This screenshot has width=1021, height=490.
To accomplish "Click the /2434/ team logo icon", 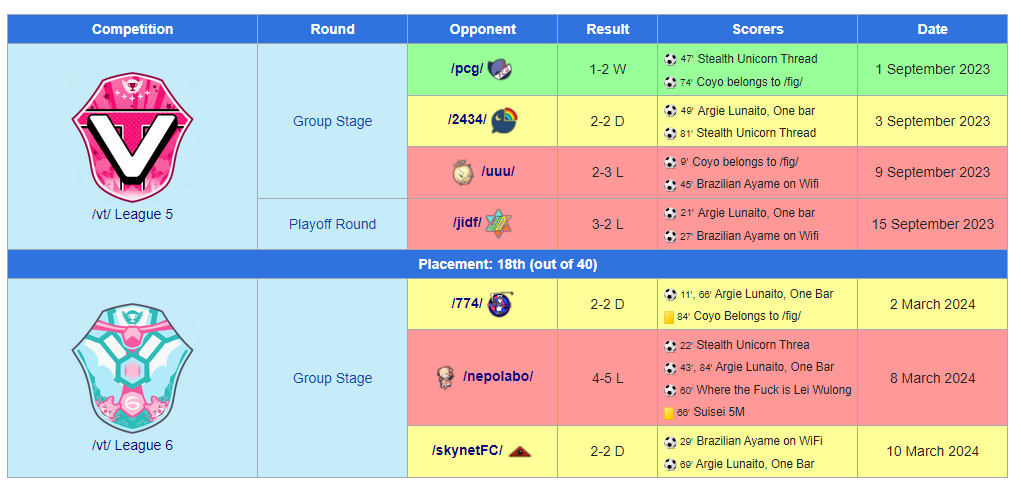I will click(x=504, y=120).
